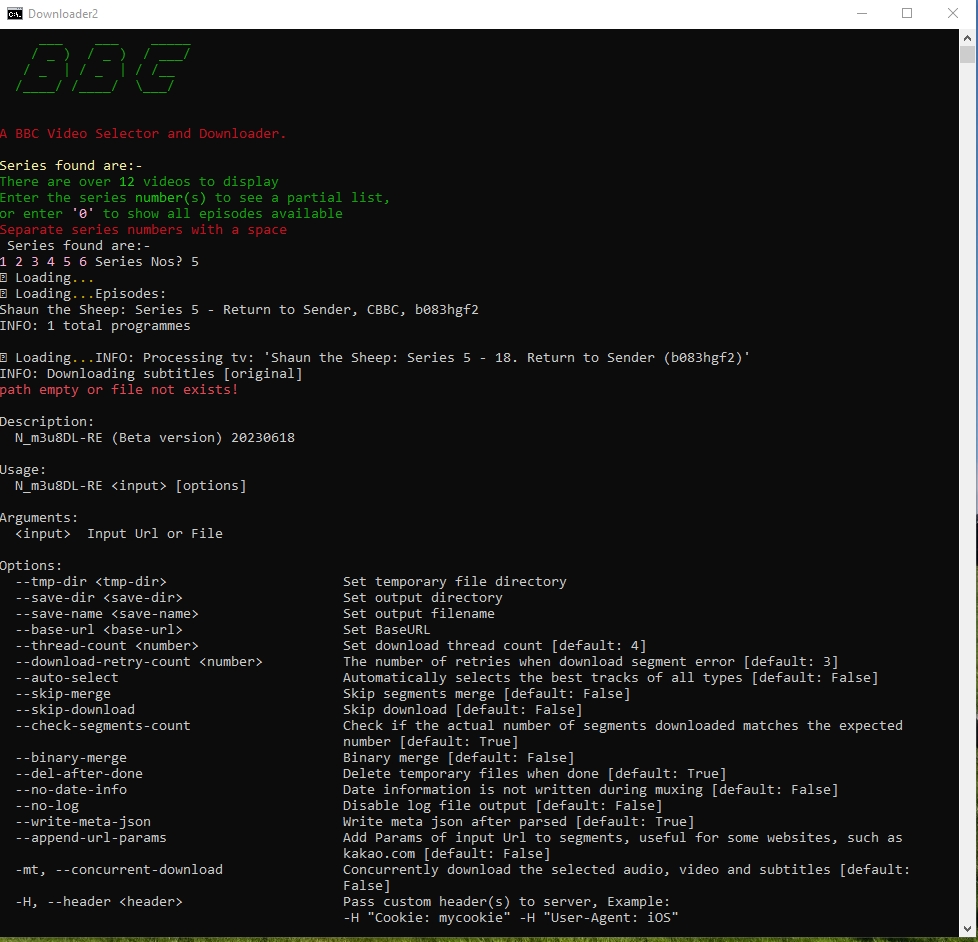Click "N_m3u8DL-RE (Beta version) 20230618"

pyautogui.click(x=155, y=438)
